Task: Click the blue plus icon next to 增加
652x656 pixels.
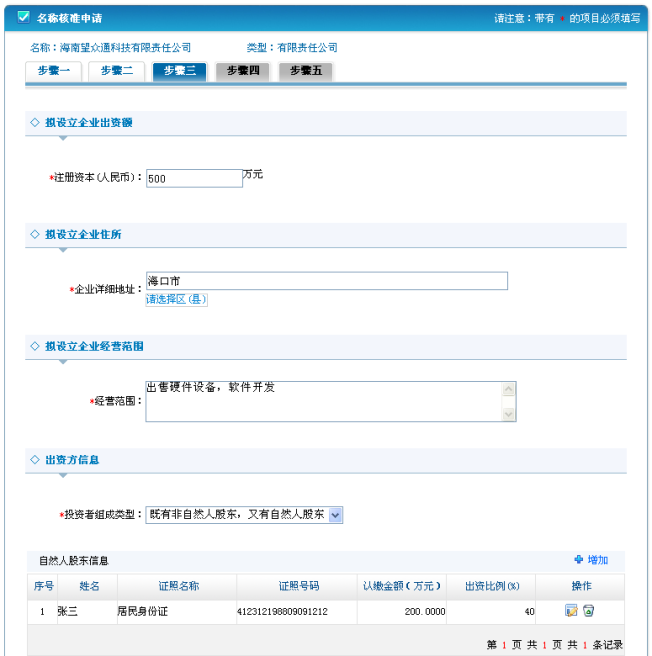Action: 579,559
